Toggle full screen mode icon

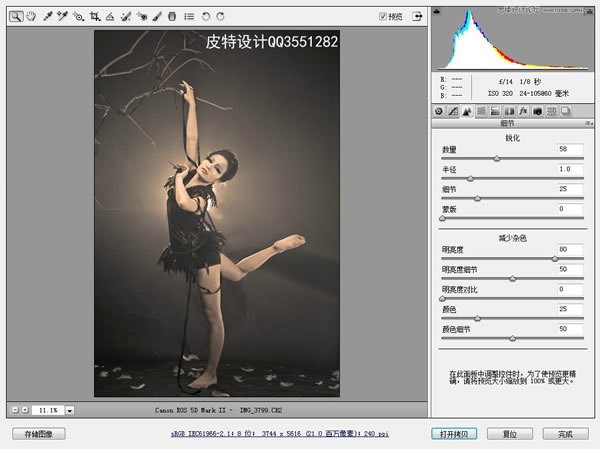tap(417, 16)
